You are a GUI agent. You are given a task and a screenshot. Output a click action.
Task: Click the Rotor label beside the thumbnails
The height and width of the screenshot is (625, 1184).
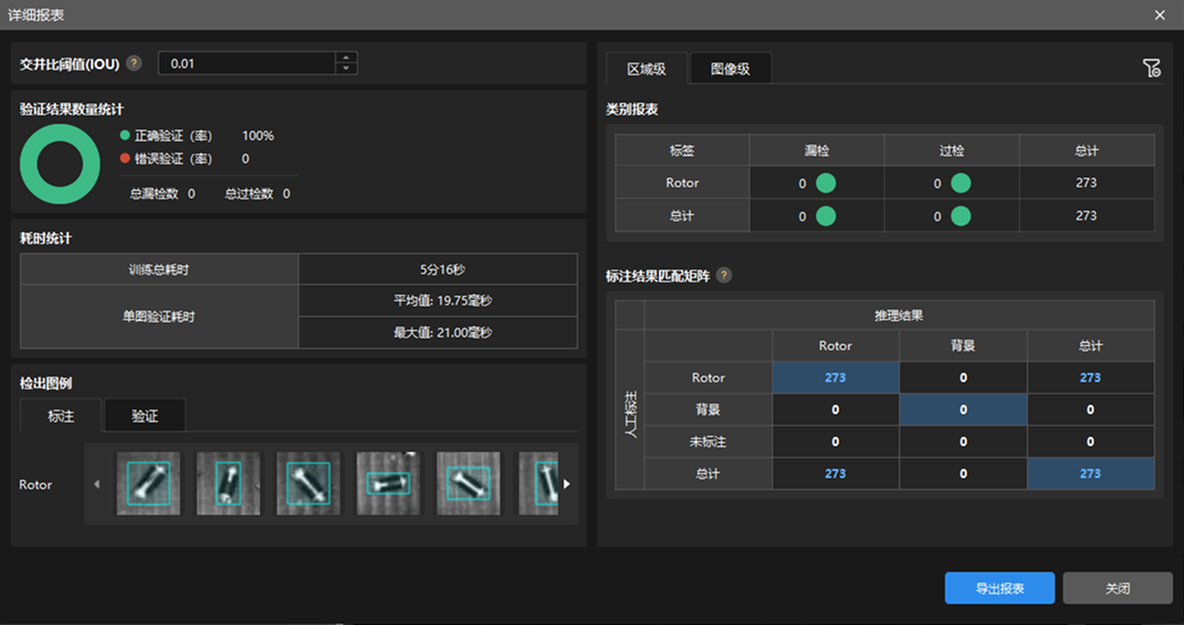pos(35,485)
